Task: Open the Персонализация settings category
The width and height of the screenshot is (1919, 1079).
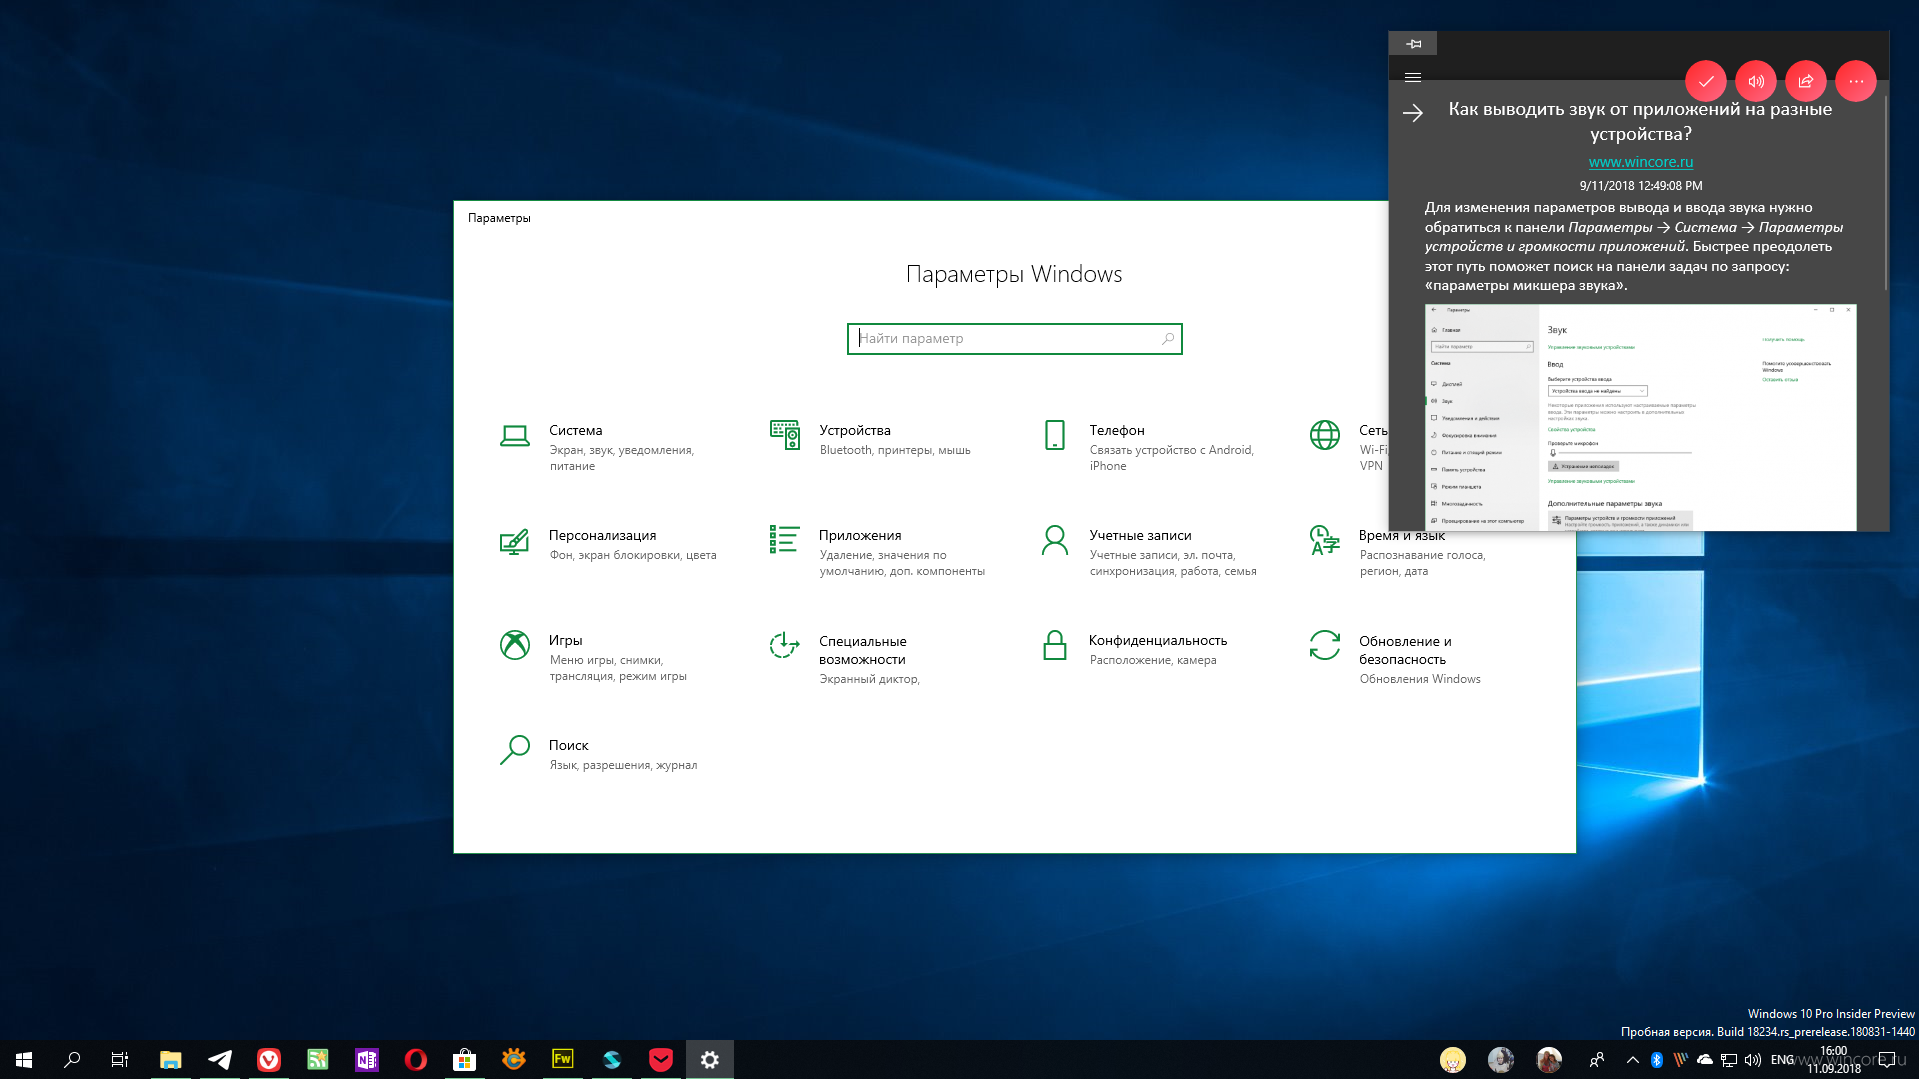Action: [609, 544]
